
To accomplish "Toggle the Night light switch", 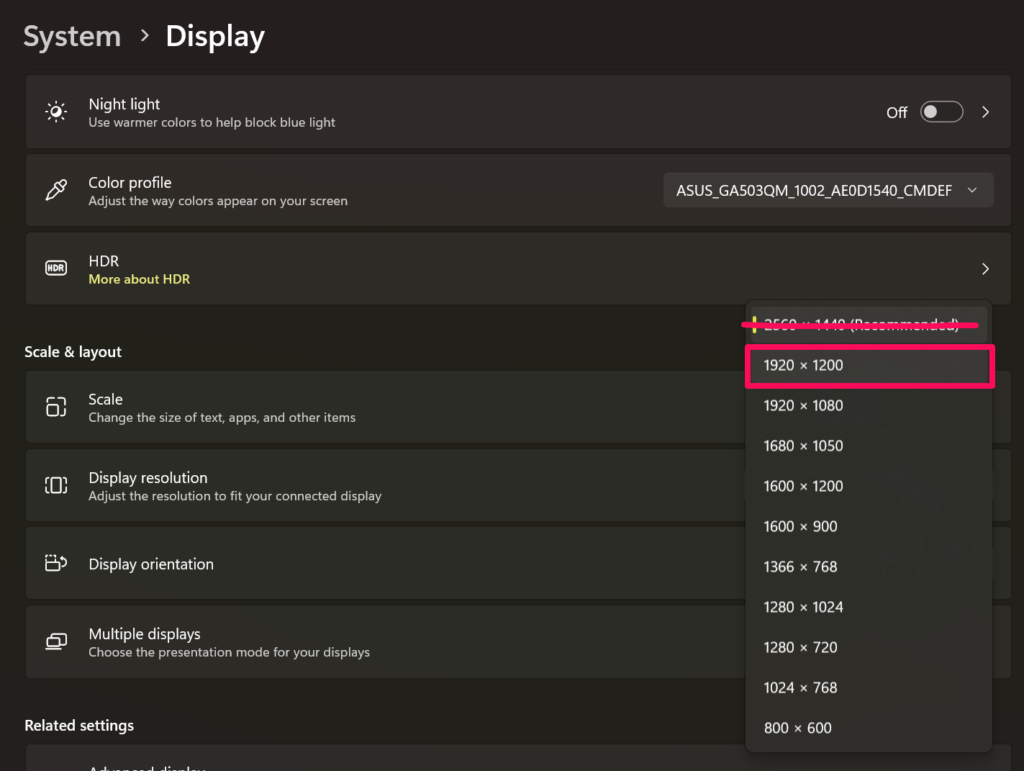I will pyautogui.click(x=941, y=112).
